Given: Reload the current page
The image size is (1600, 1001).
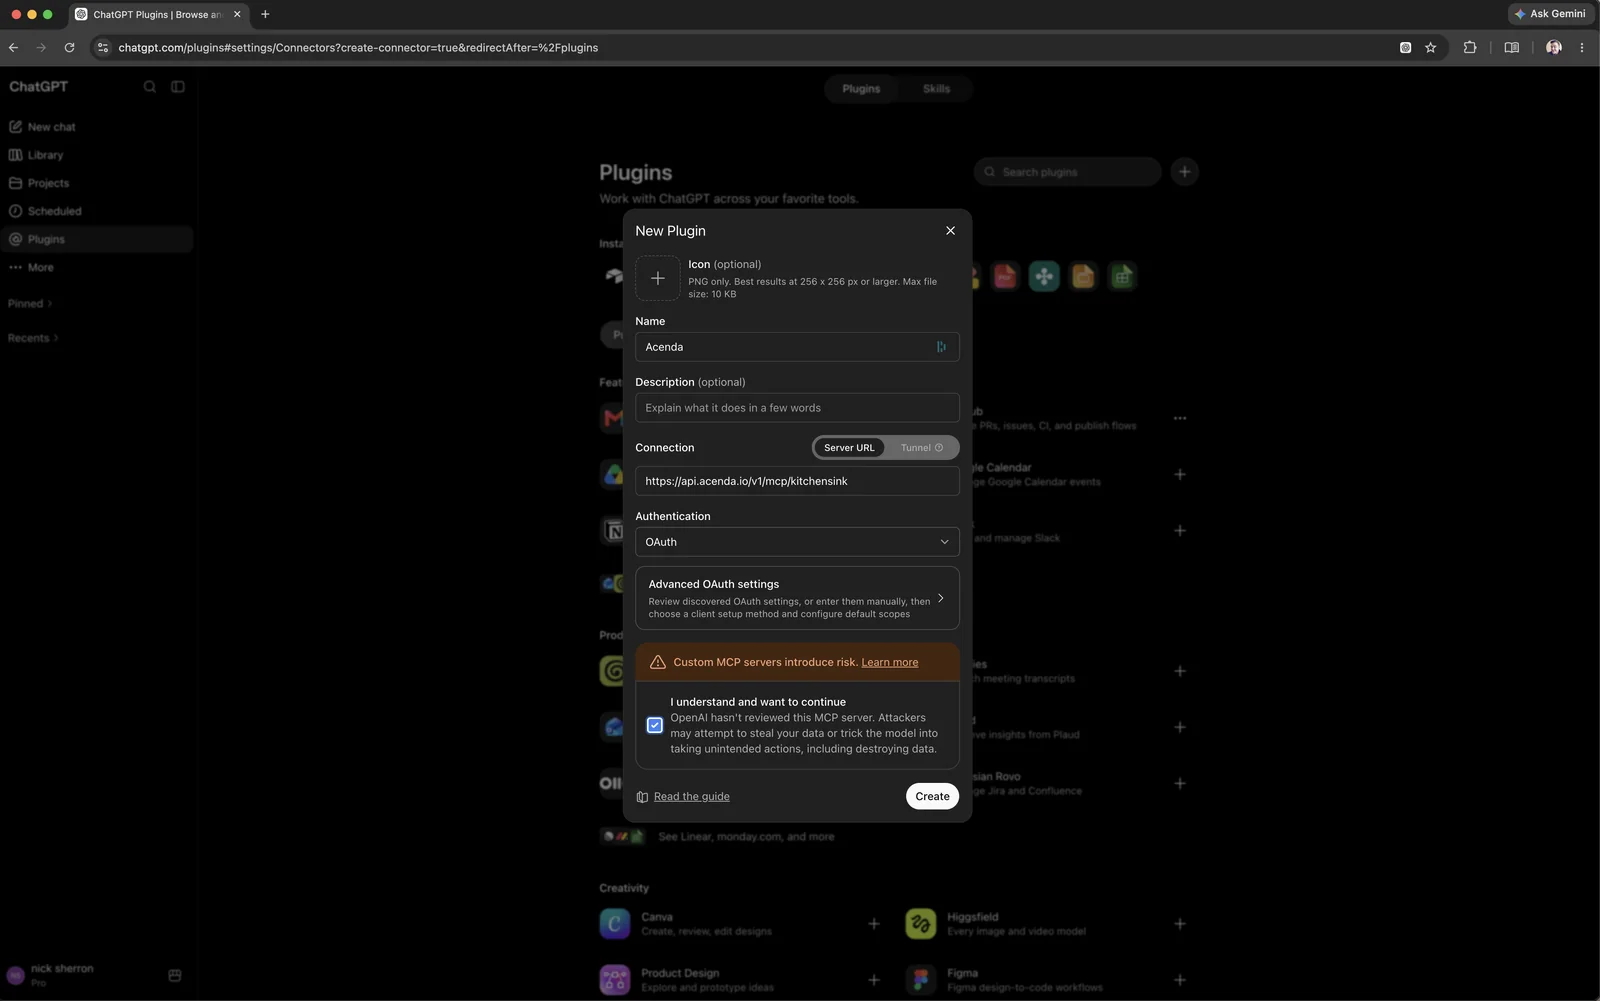Looking at the screenshot, I should click(69, 47).
